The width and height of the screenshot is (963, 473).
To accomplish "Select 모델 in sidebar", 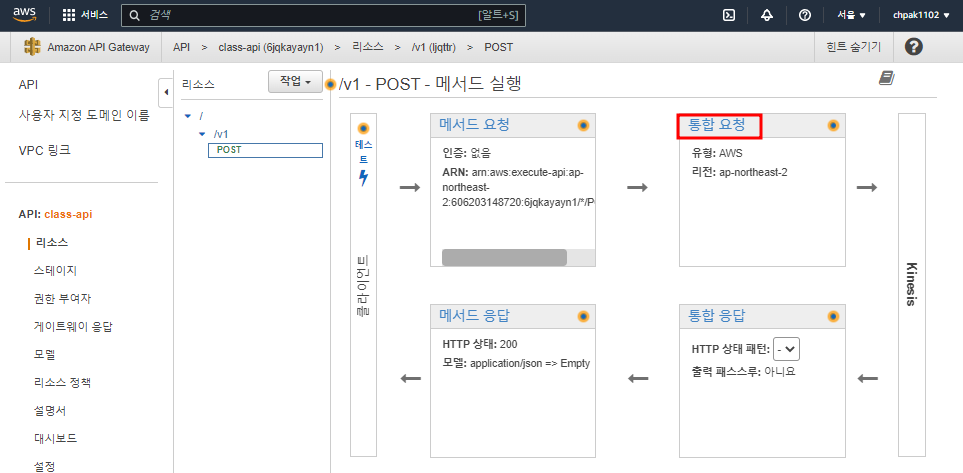I will click(x=44, y=355).
